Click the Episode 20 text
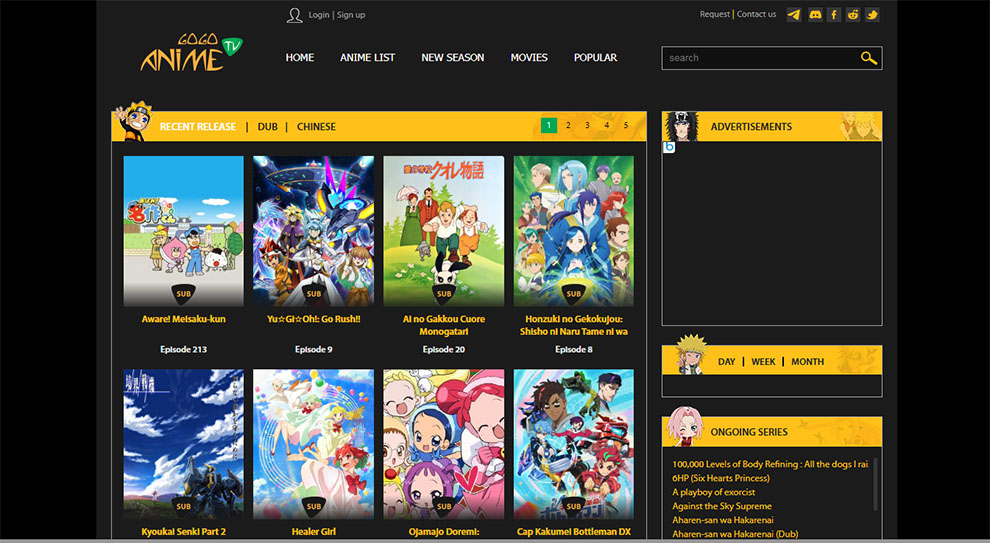 444,349
